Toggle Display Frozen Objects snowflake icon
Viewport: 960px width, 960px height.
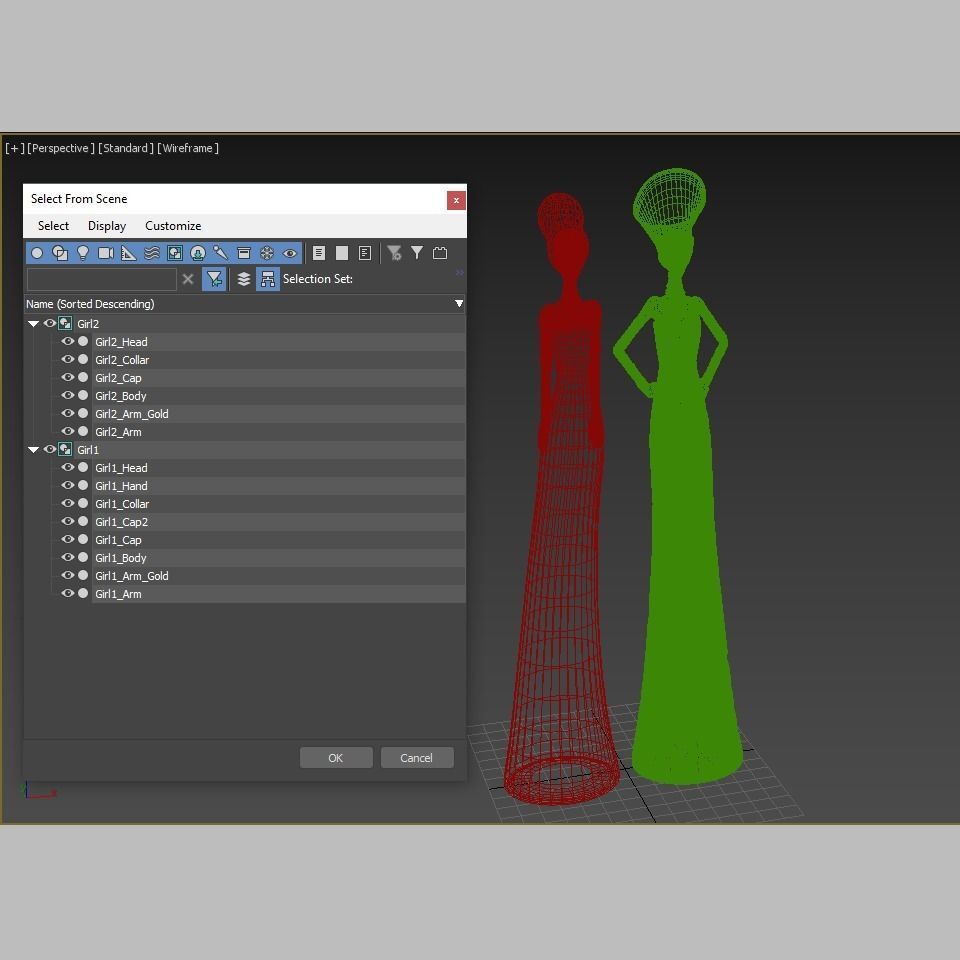(x=266, y=253)
